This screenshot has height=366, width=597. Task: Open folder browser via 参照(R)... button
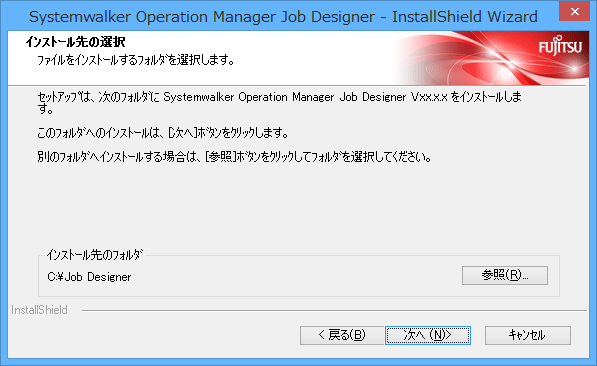505,275
